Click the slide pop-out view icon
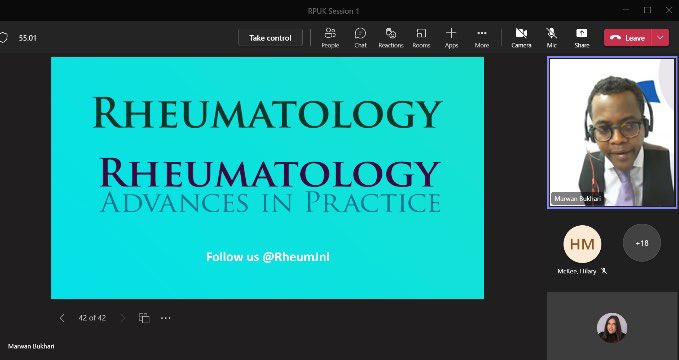The height and width of the screenshot is (360, 679). click(x=144, y=318)
